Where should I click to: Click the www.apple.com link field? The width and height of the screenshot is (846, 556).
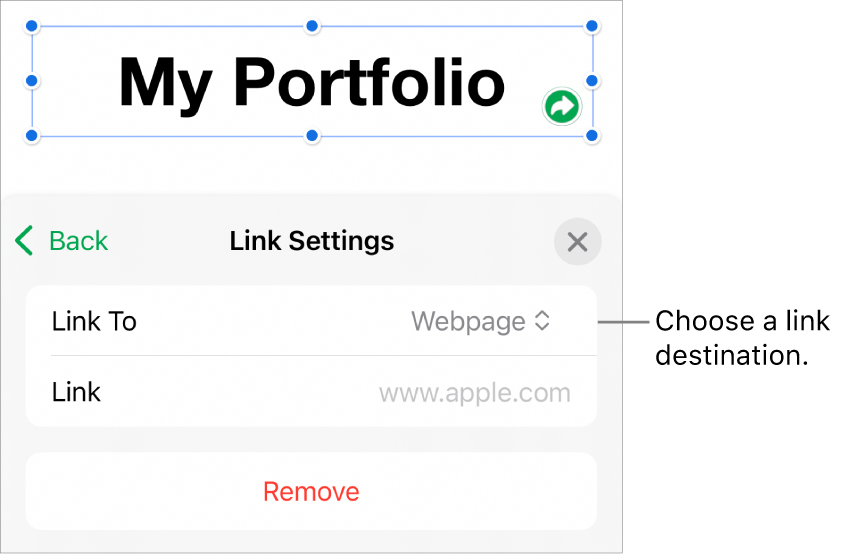tap(474, 392)
